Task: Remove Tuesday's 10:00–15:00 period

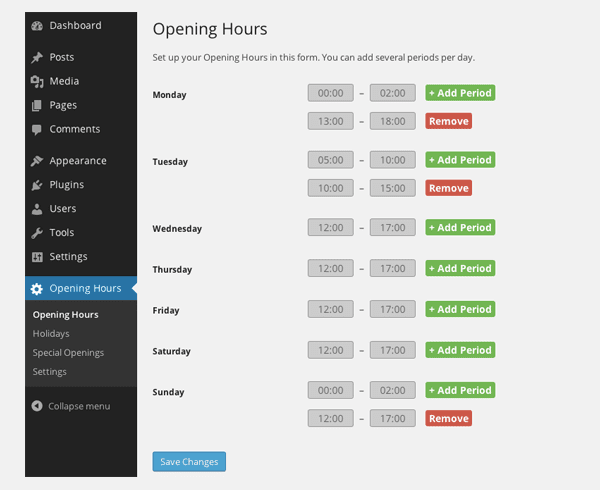Action: point(448,188)
